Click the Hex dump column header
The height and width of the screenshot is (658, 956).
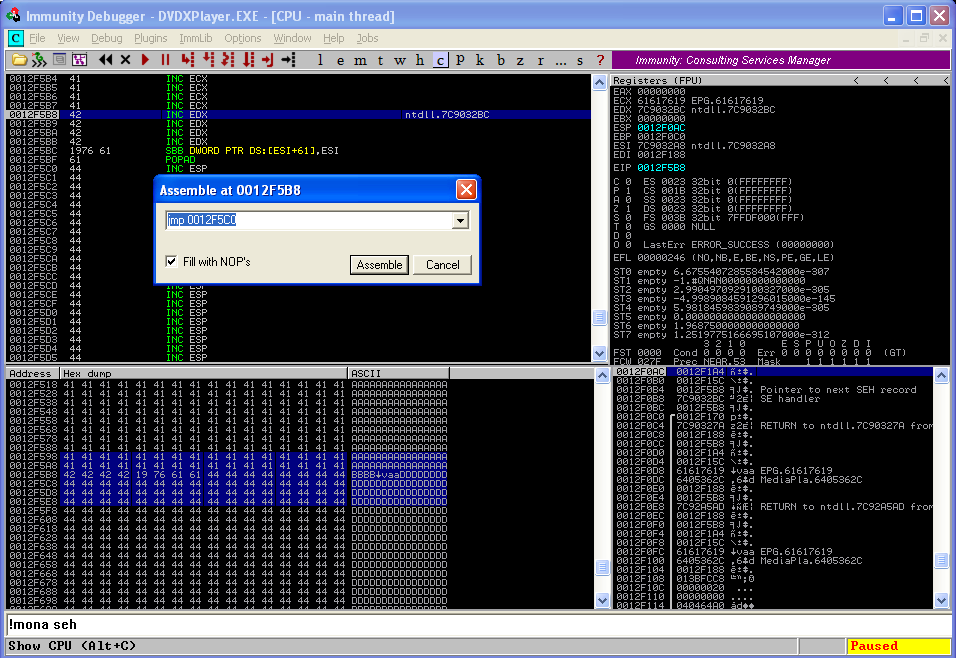click(x=203, y=373)
